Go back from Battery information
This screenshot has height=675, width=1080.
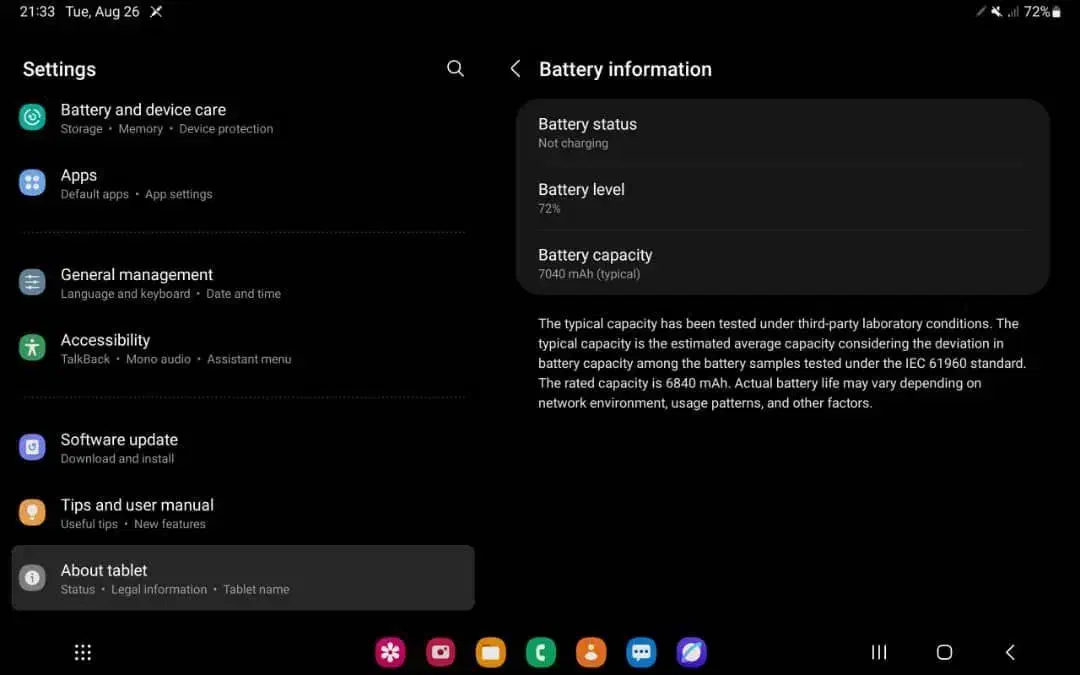click(515, 69)
